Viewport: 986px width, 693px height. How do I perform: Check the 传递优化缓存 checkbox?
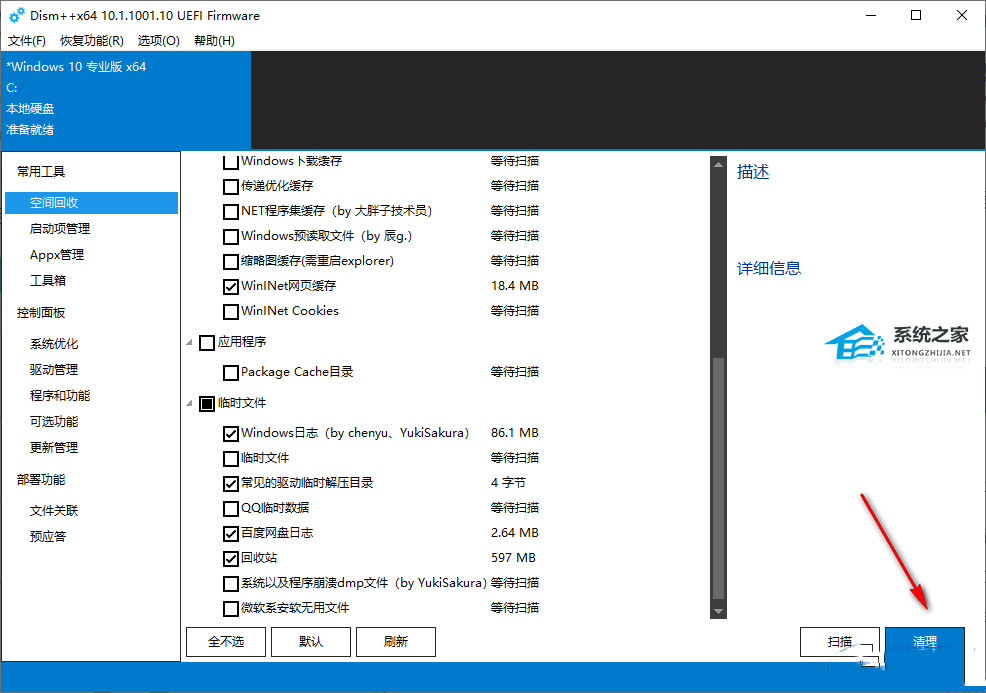[231, 187]
